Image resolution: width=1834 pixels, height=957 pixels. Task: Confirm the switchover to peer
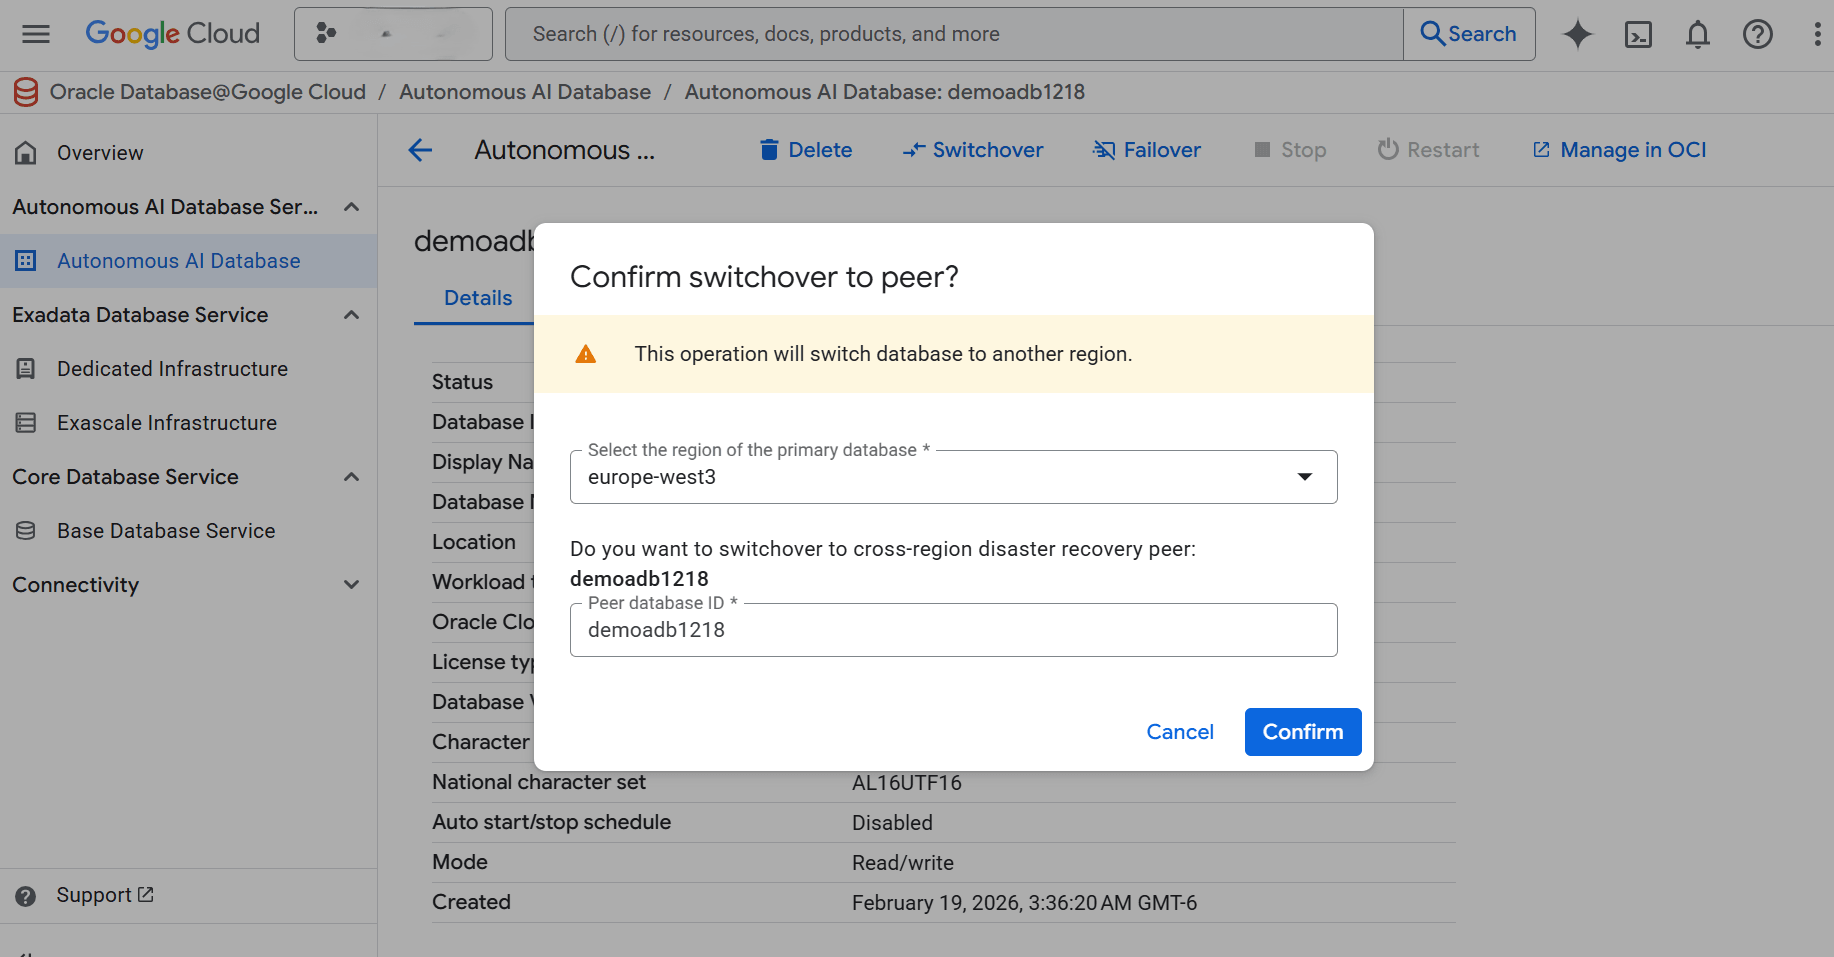coord(1302,731)
